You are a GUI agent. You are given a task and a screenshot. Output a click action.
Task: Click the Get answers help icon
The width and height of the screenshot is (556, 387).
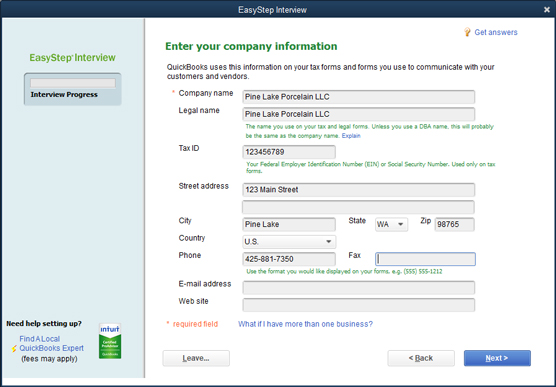pos(467,32)
